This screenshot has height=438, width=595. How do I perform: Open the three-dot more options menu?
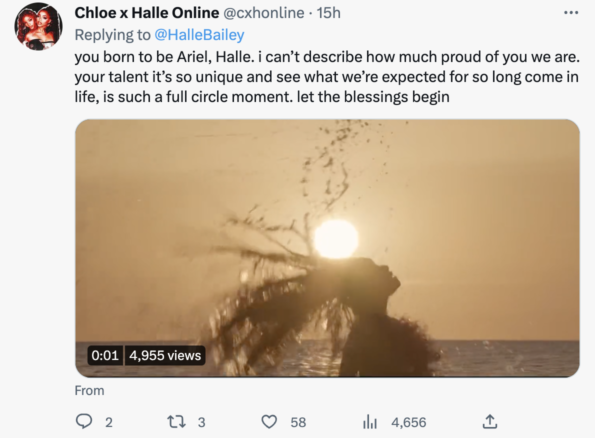tap(571, 13)
